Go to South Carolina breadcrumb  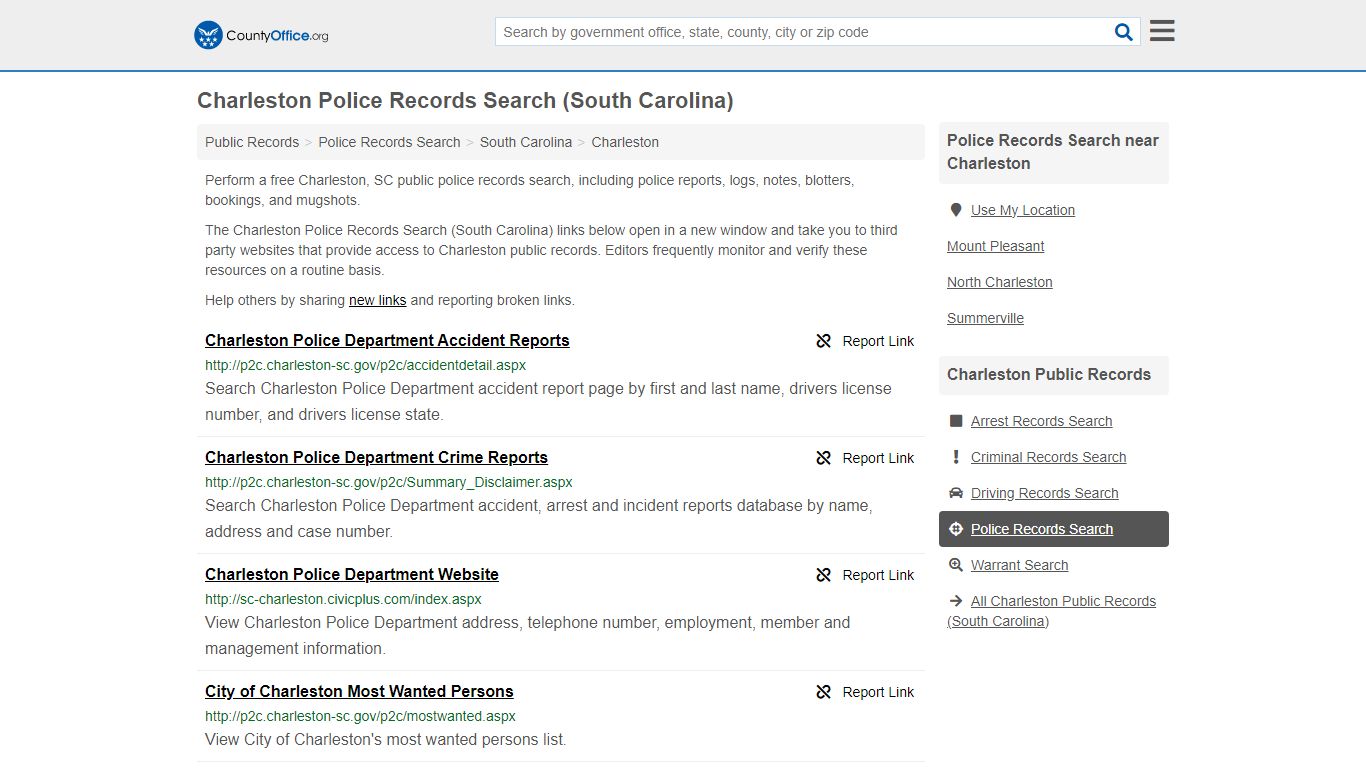coord(526,142)
